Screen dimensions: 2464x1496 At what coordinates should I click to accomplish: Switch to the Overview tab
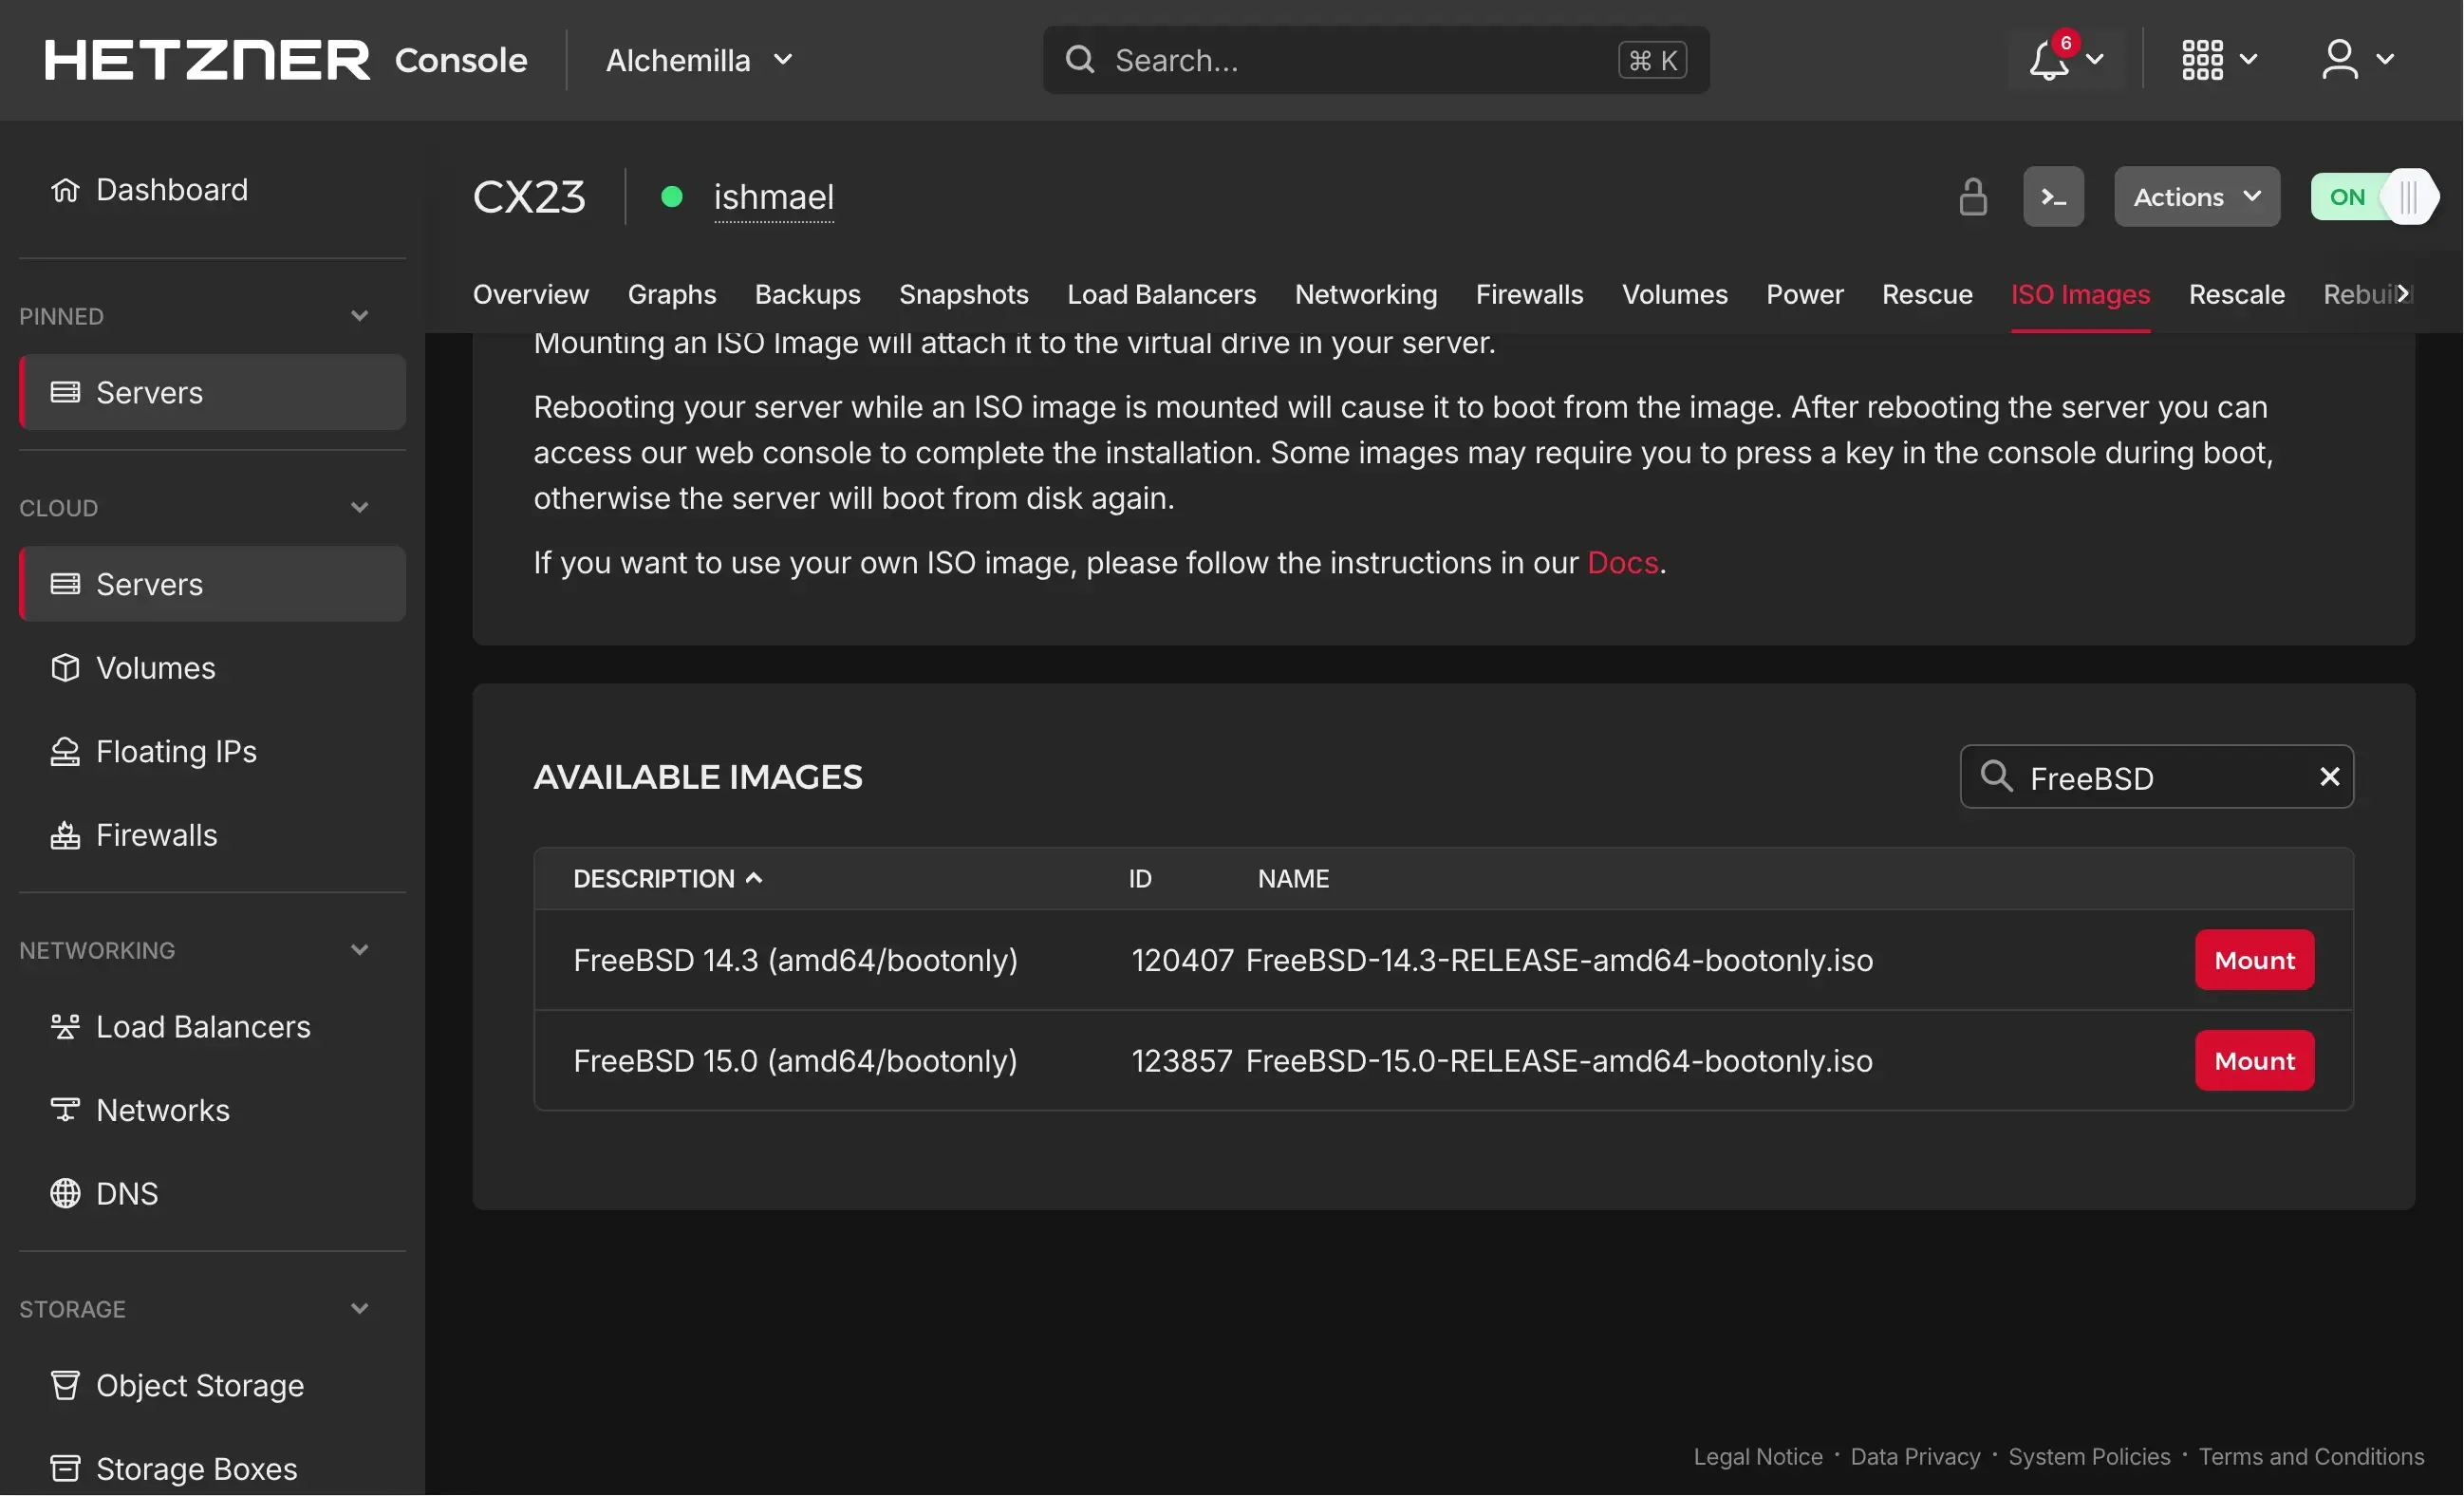coord(531,295)
